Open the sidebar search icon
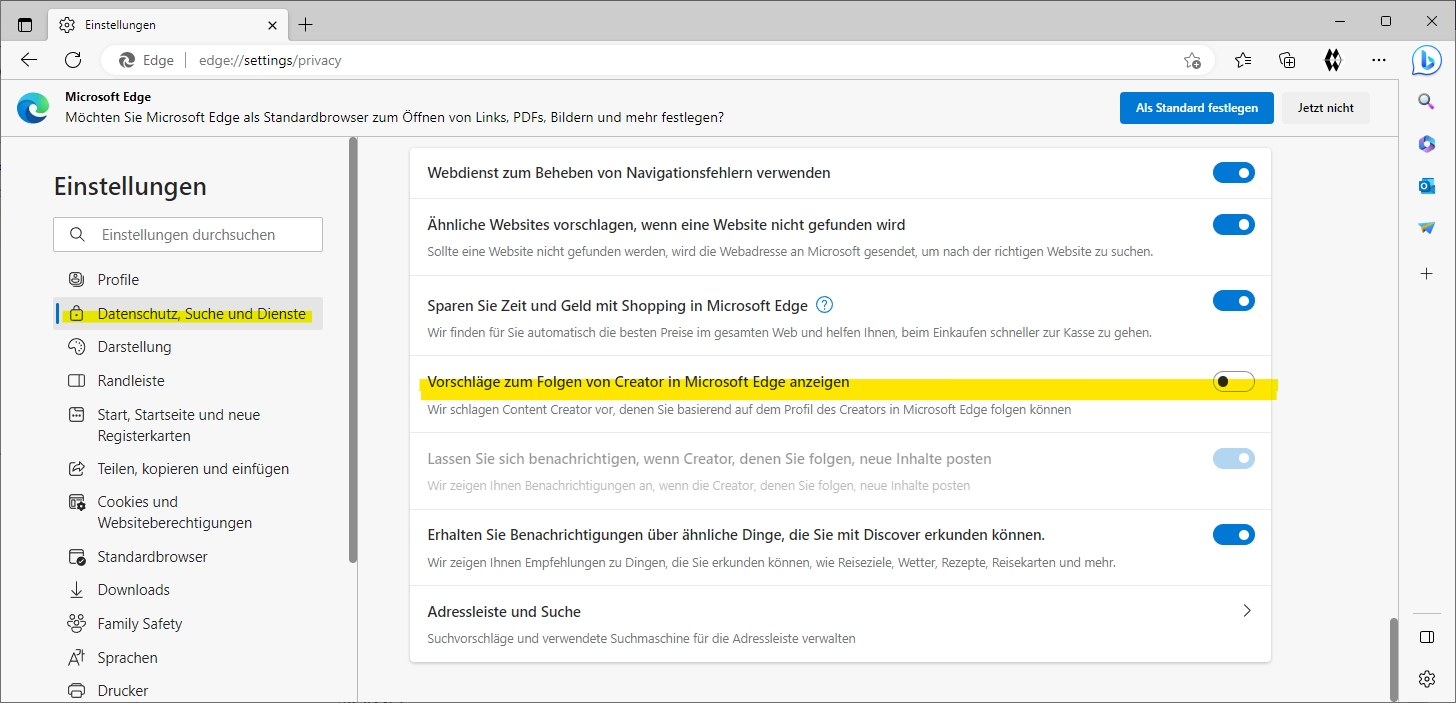 coord(1427,101)
